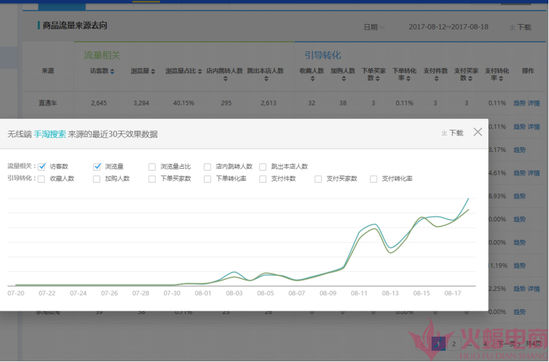This screenshot has height=362, width=549.
Task: Open 趋势 link in the 直通车 row
Action: [x=519, y=103]
